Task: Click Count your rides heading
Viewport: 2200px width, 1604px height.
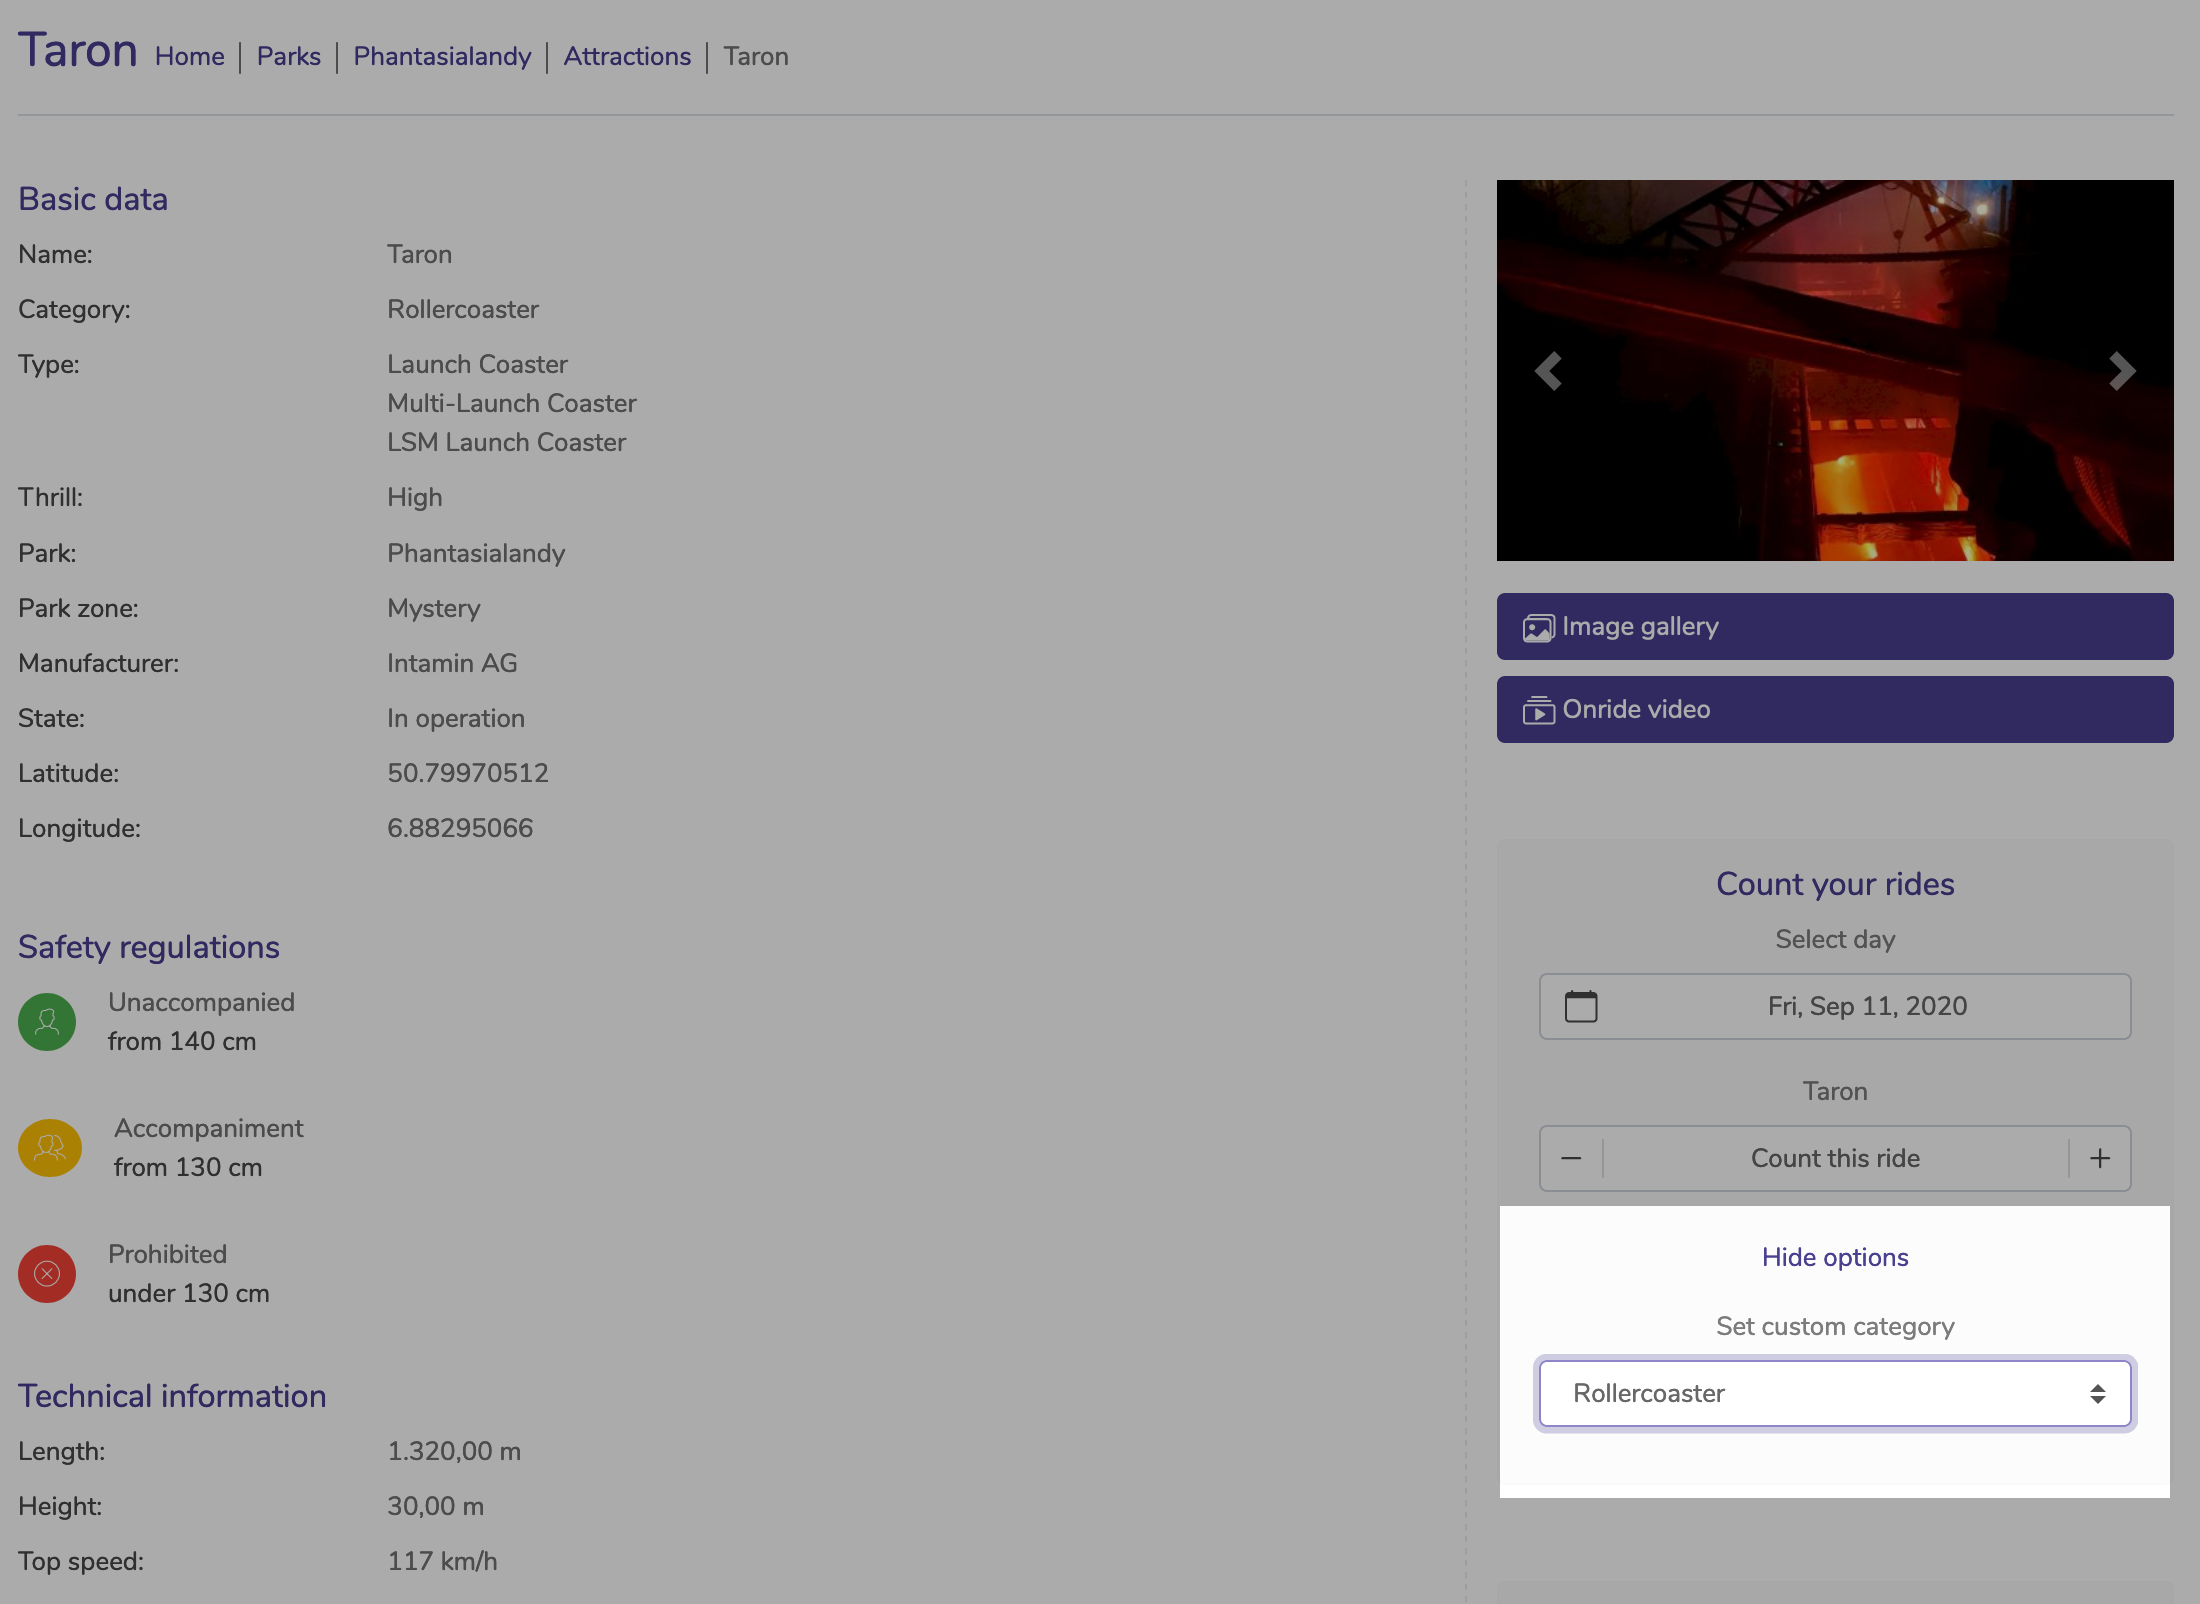Action: 1835,884
